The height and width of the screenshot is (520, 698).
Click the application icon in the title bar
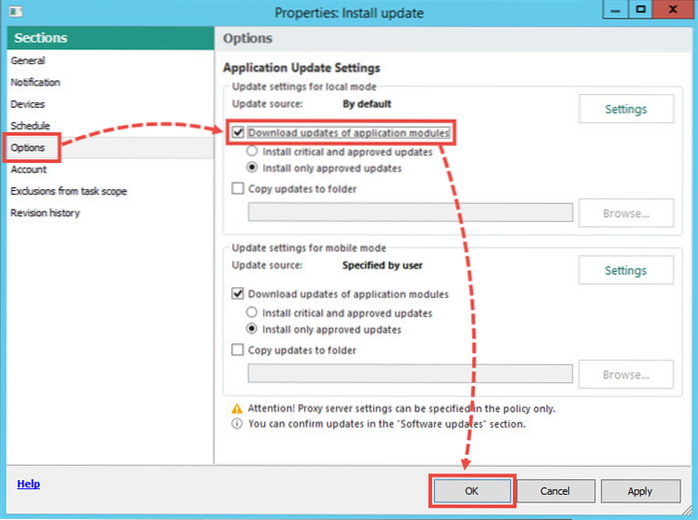pos(18,12)
